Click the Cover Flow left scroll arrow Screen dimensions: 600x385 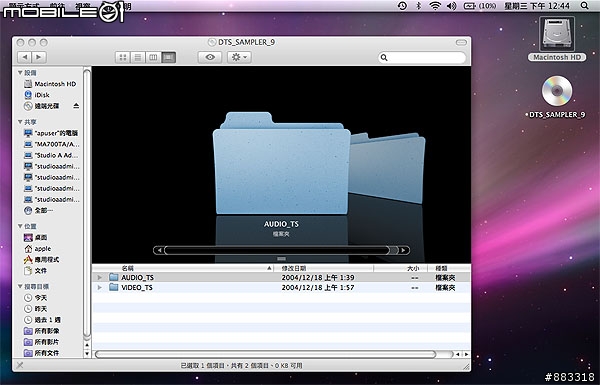159,250
